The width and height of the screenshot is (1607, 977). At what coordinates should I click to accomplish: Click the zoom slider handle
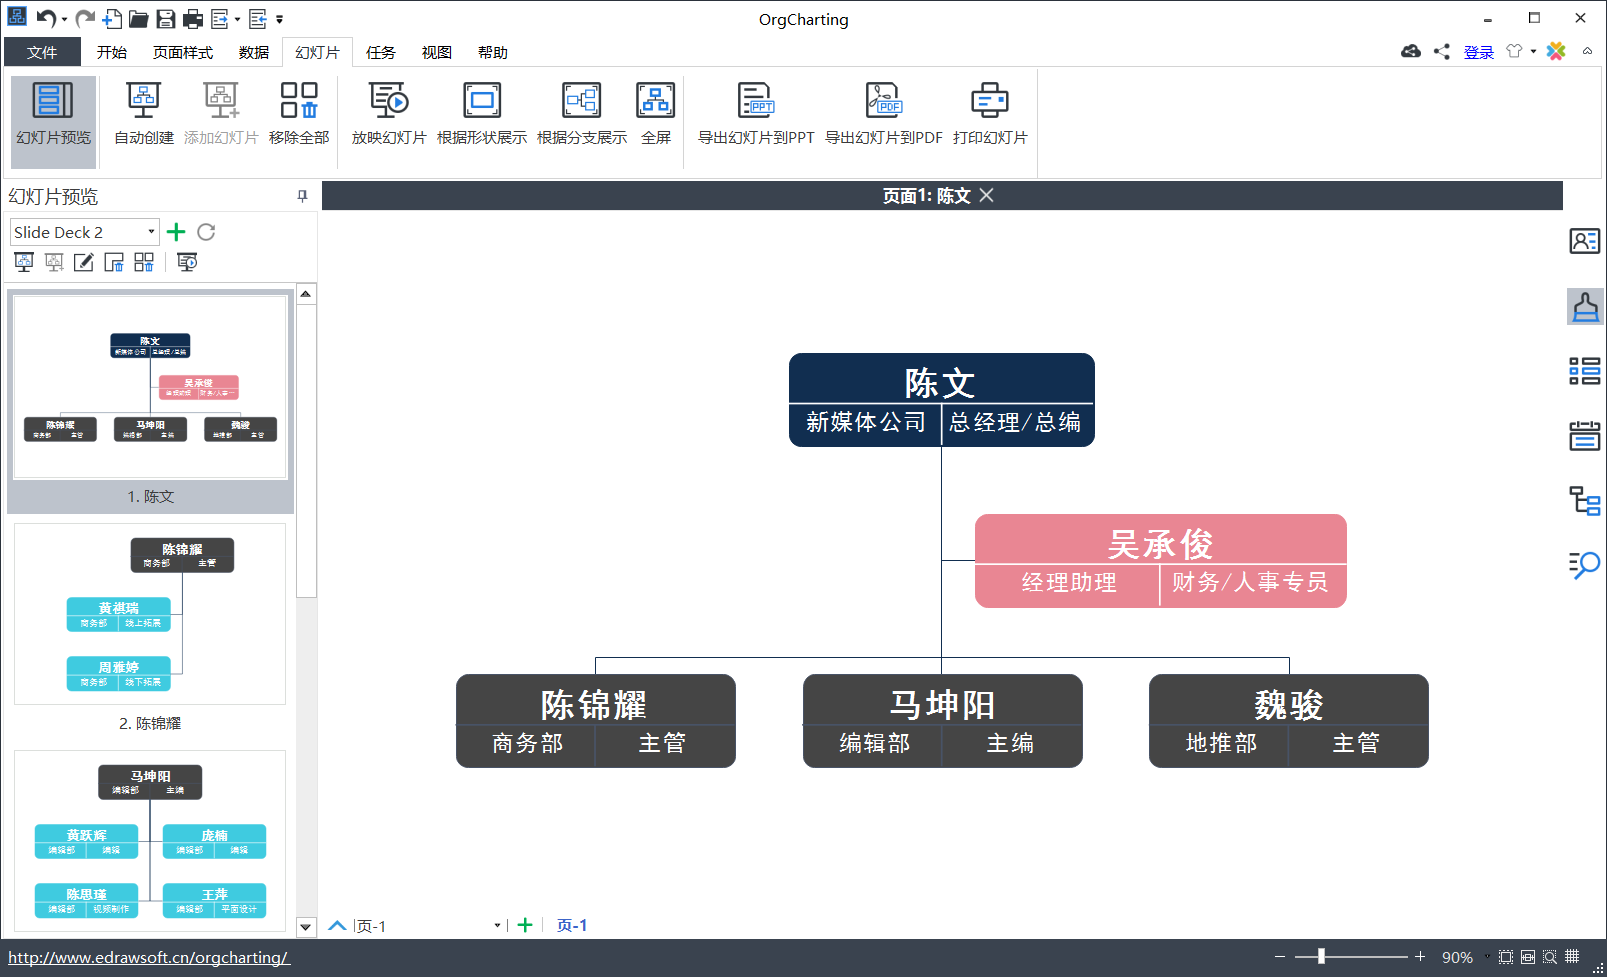[x=1321, y=957]
